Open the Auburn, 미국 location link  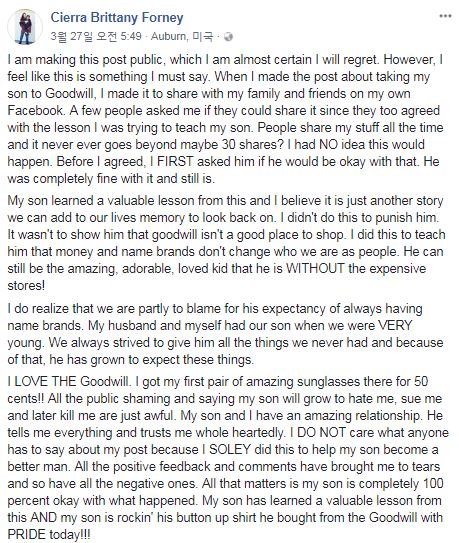click(x=182, y=36)
